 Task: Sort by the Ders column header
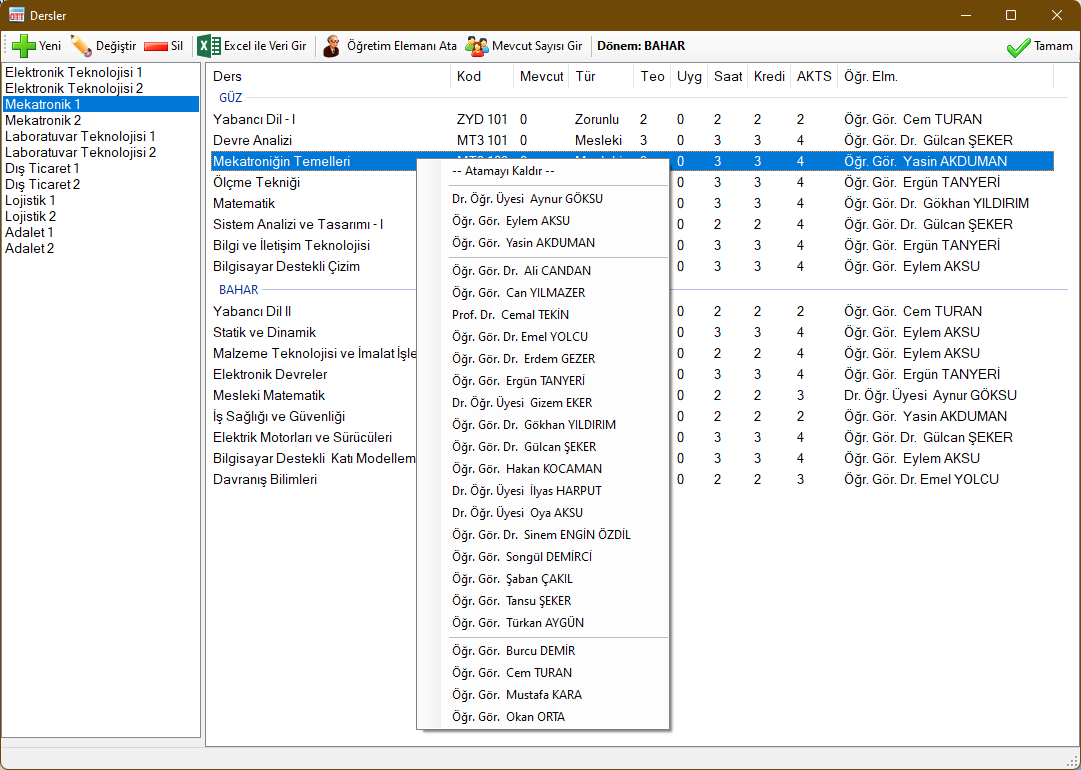(x=228, y=77)
